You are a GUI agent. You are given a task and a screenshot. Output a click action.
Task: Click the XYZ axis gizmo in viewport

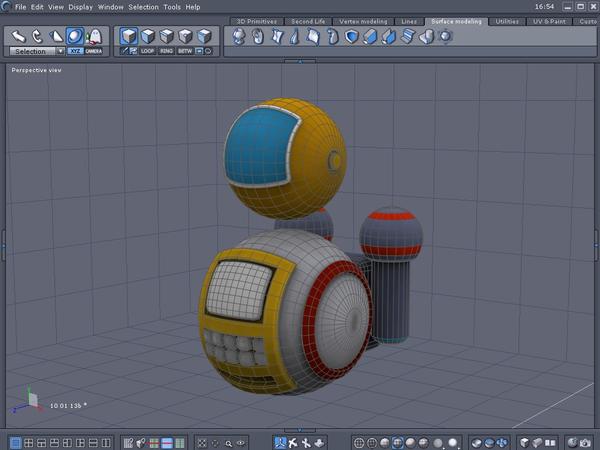[x=27, y=401]
